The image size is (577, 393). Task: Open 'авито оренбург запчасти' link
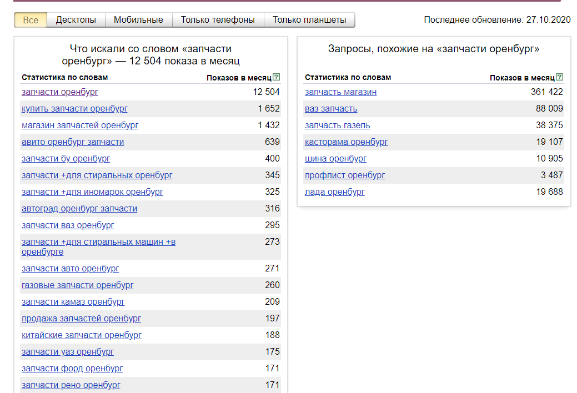[x=72, y=142]
